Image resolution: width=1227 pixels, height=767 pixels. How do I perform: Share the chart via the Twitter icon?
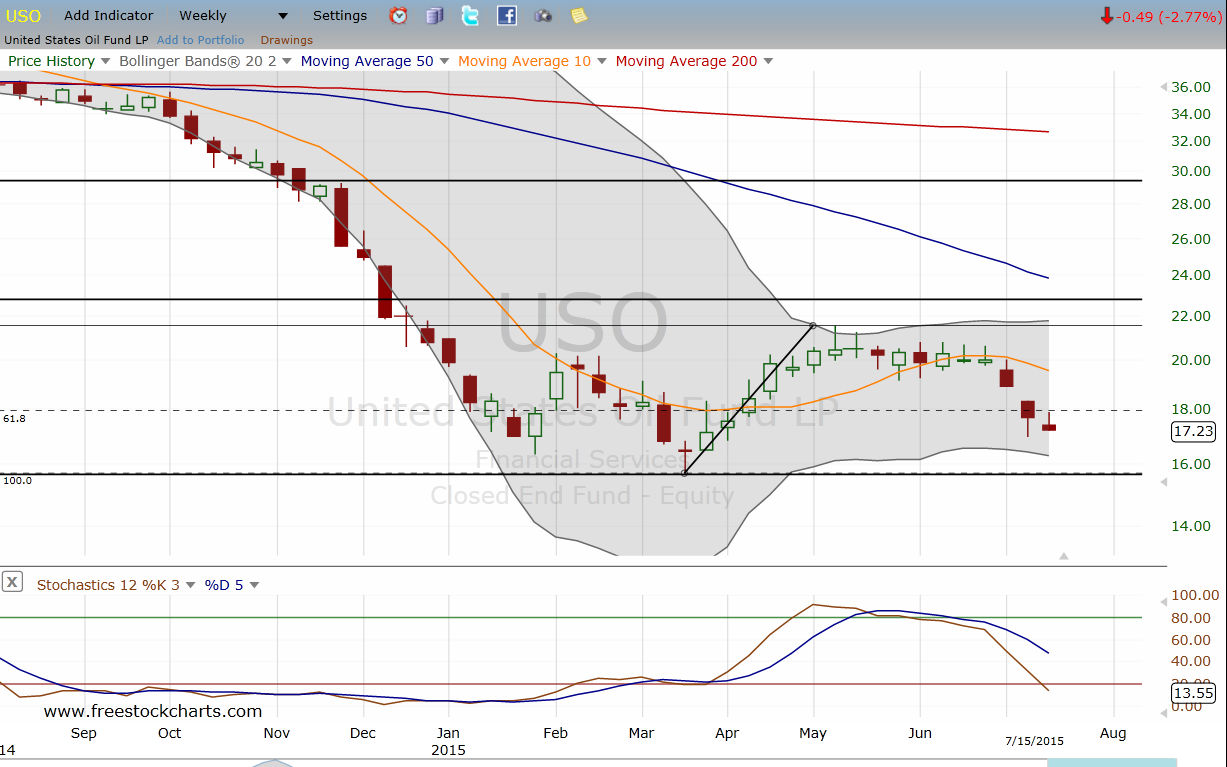pos(470,15)
